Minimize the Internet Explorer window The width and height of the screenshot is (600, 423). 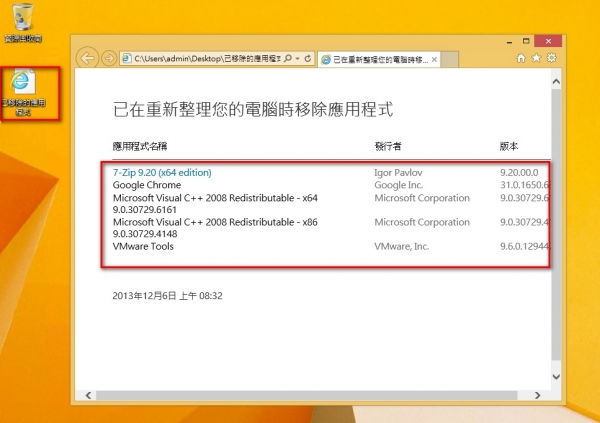(509, 41)
